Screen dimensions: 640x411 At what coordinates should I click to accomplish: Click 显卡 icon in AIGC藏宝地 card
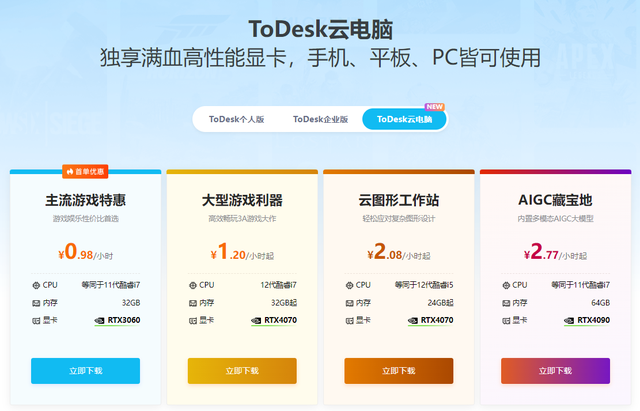pos(506,321)
